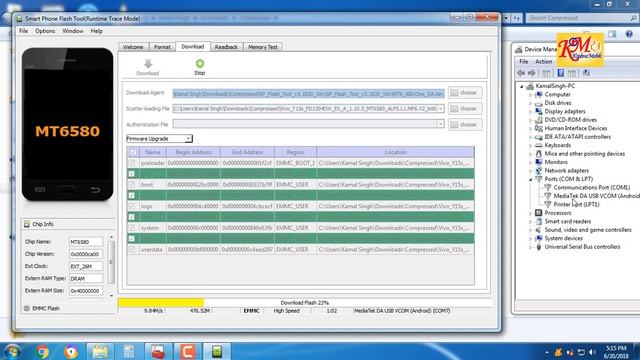Collapse the KamalSingh-PC root node
This screenshot has height=360, width=640.
[522, 86]
